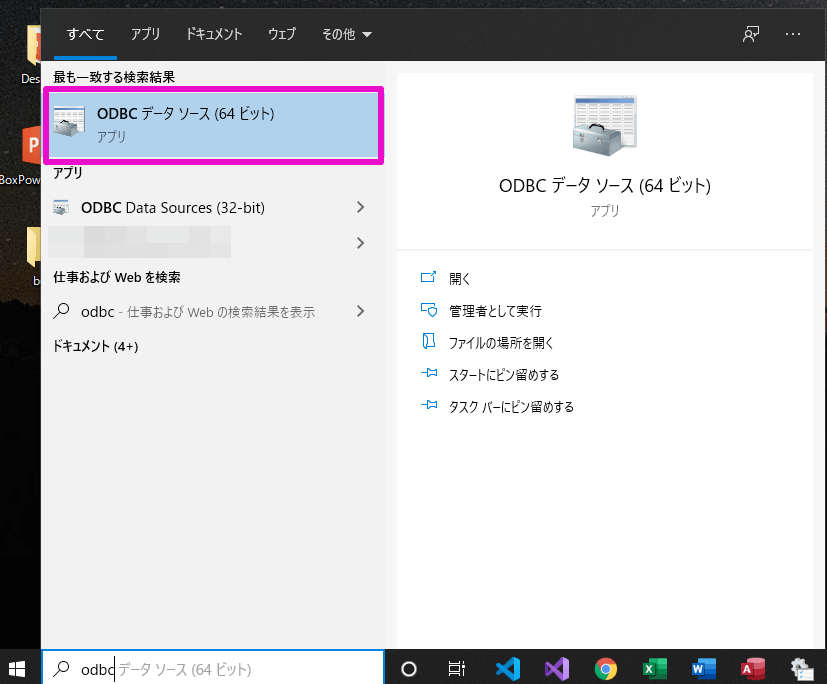Open the three-dots options menu
The height and width of the screenshot is (684, 827).
tap(793, 34)
